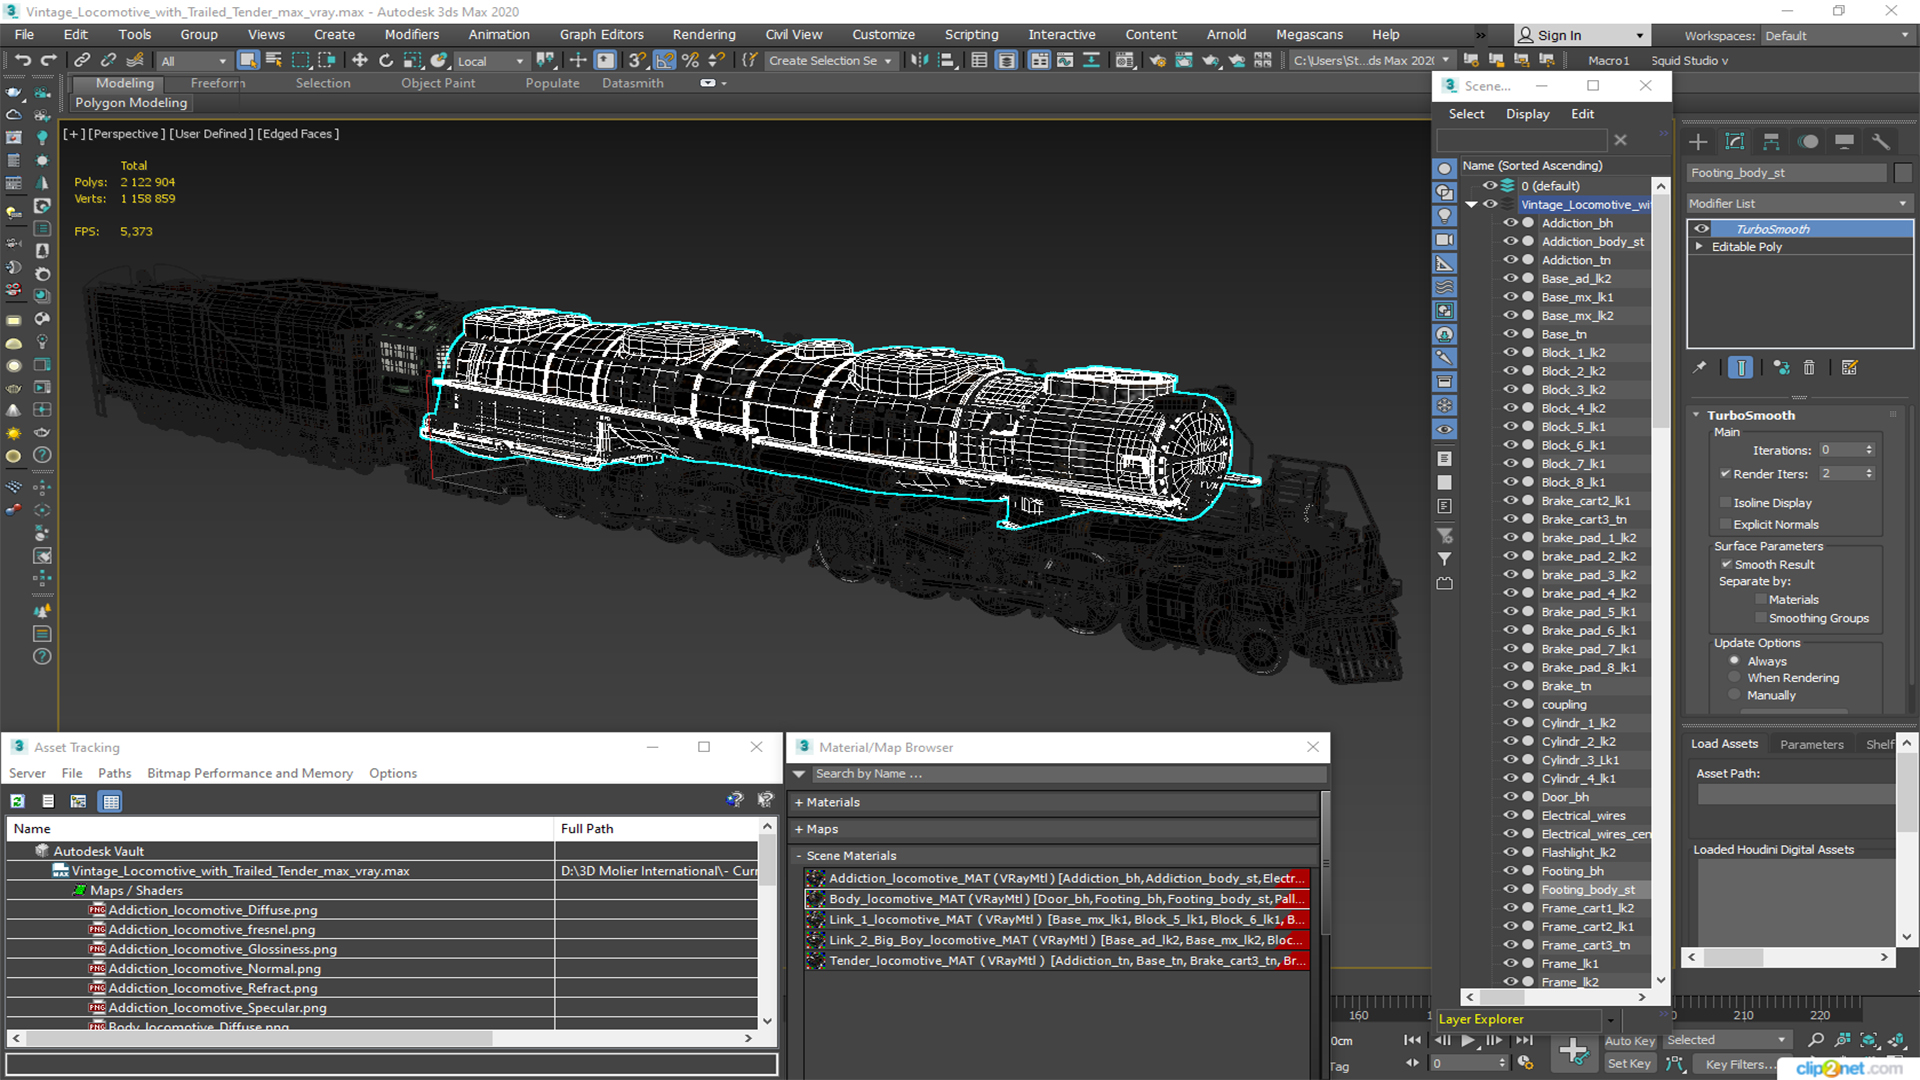Click the Redo arrow icon
Image resolution: width=1920 pixels, height=1080 pixels.
48,60
